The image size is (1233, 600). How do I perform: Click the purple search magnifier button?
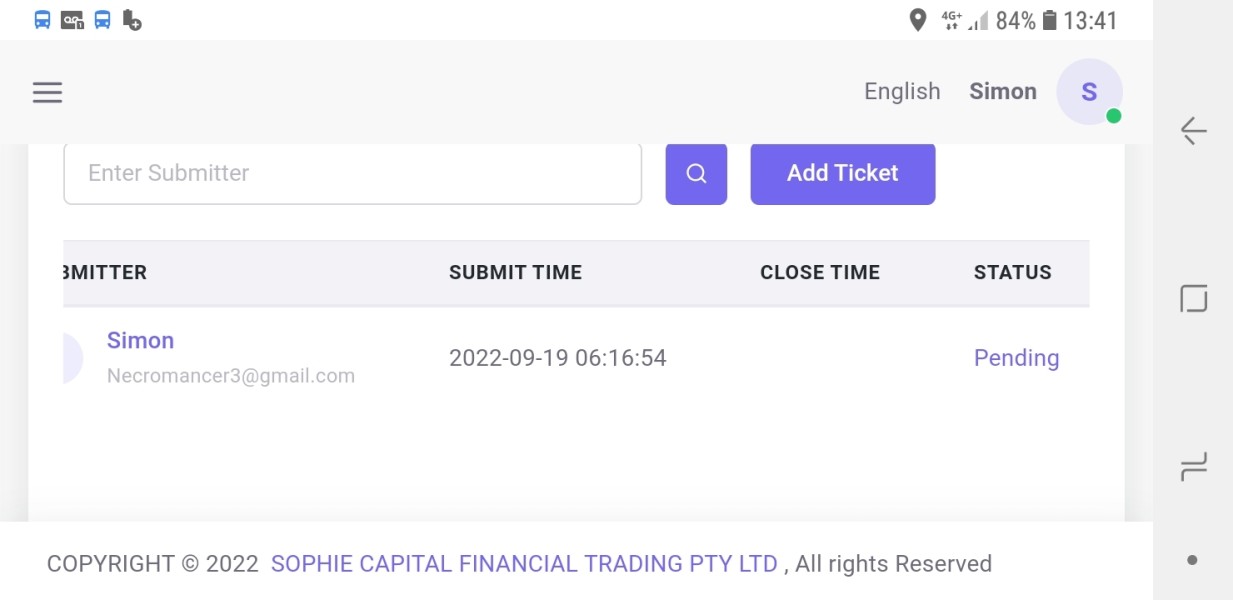tap(696, 174)
